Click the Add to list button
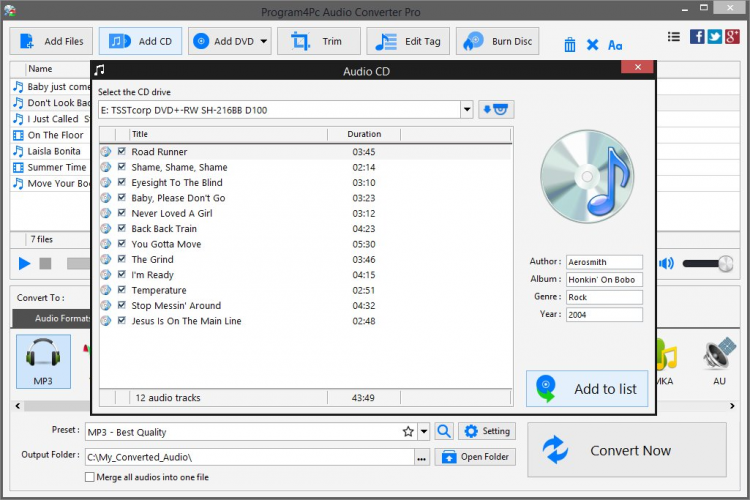 [x=587, y=389]
